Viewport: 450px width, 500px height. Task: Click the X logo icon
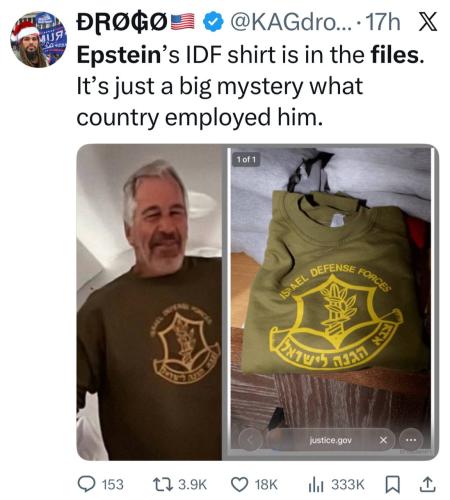click(427, 22)
